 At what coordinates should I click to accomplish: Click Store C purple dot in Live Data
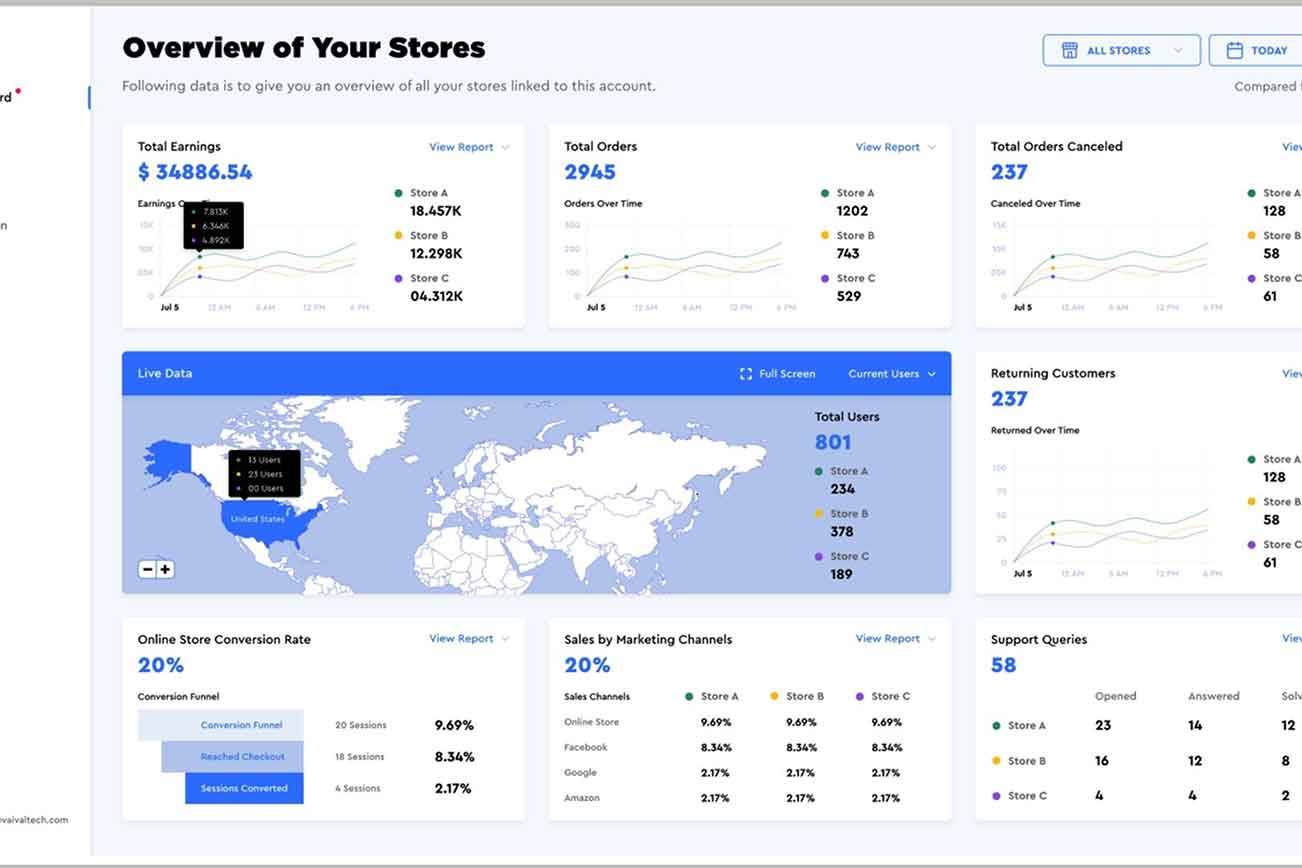pyautogui.click(x=819, y=557)
